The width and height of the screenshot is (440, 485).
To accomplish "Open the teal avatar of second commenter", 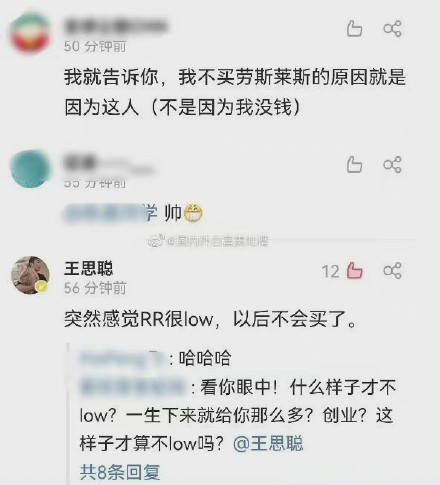I will tap(30, 169).
